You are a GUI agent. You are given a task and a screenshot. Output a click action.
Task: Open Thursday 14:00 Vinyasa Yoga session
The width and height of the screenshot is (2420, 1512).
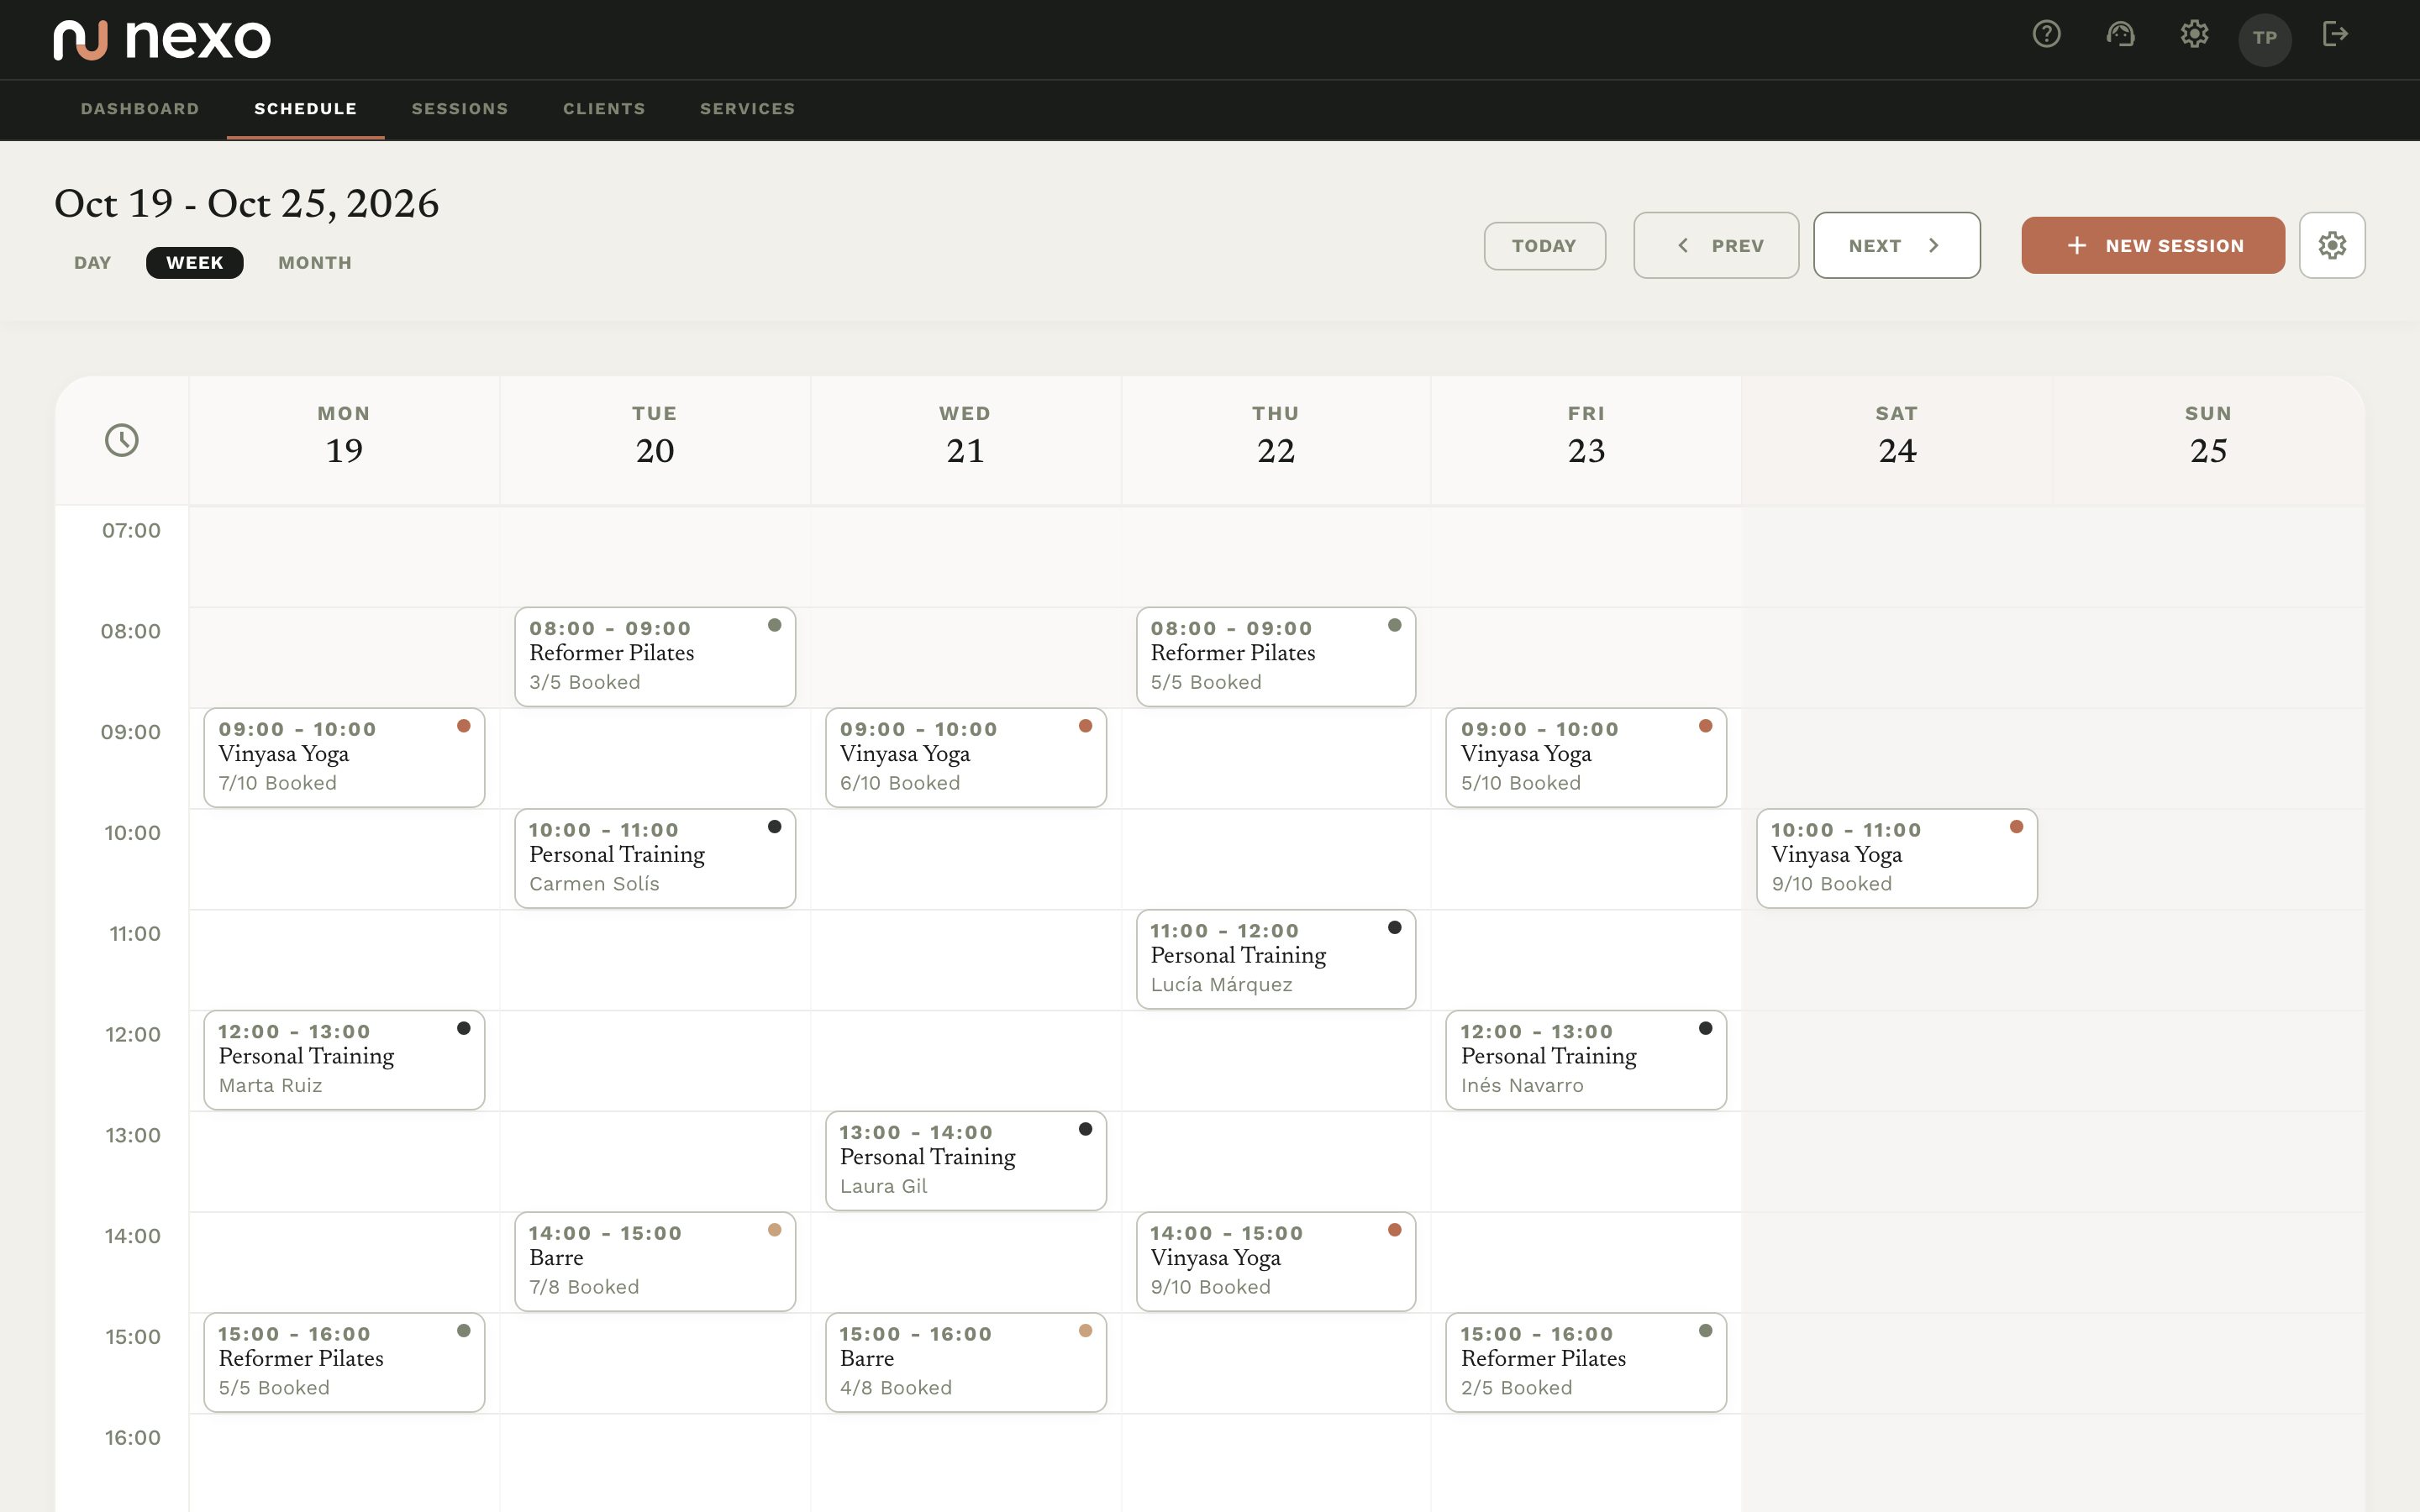point(1276,1261)
